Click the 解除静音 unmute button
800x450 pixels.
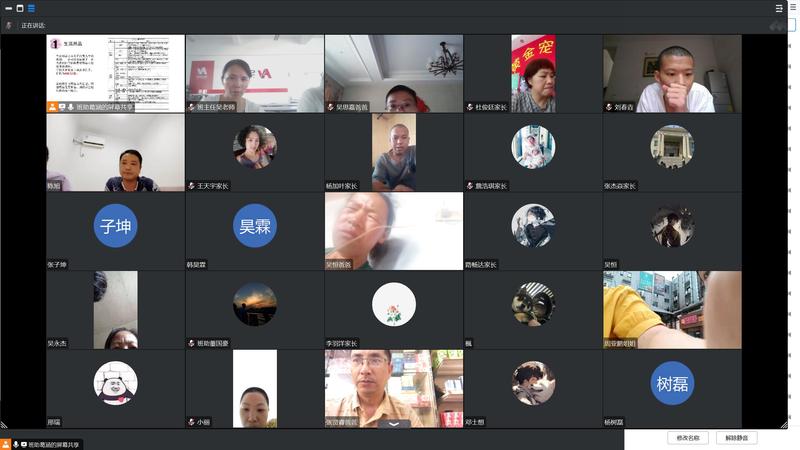(736, 438)
